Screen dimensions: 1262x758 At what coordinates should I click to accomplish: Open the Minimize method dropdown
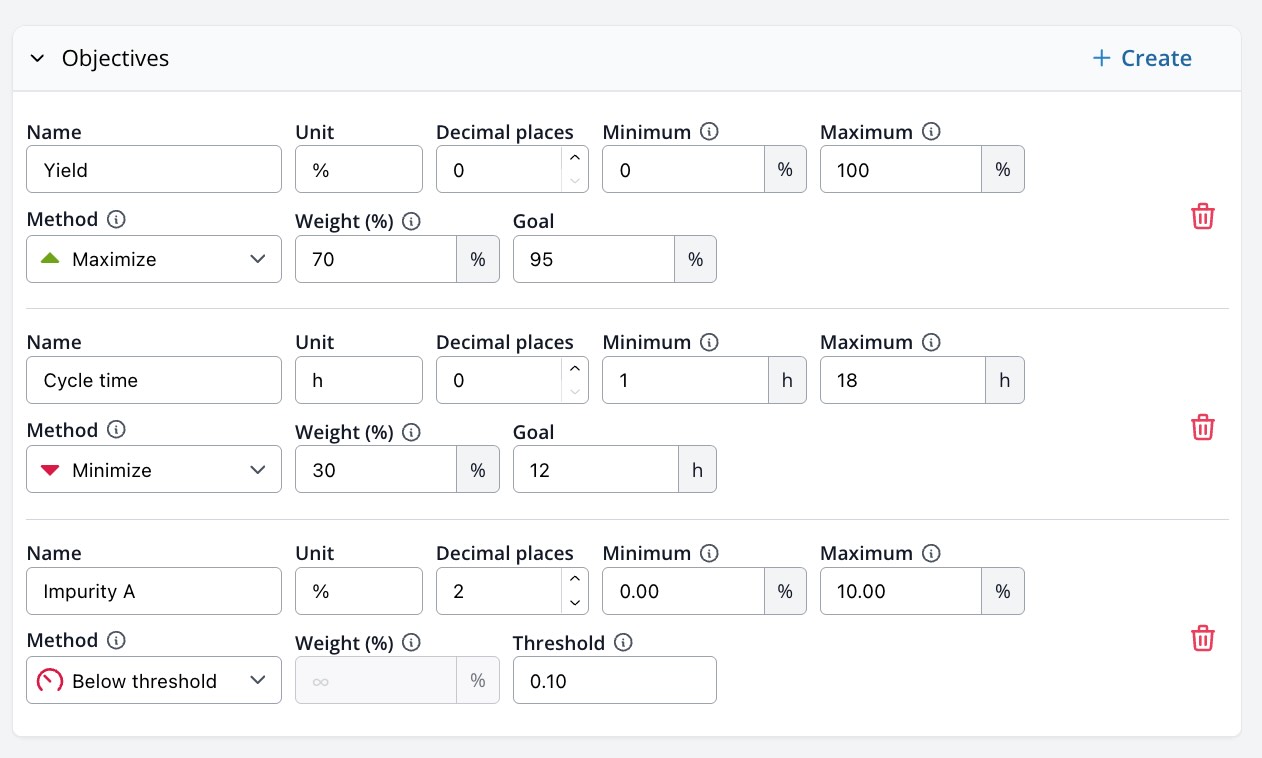click(154, 470)
